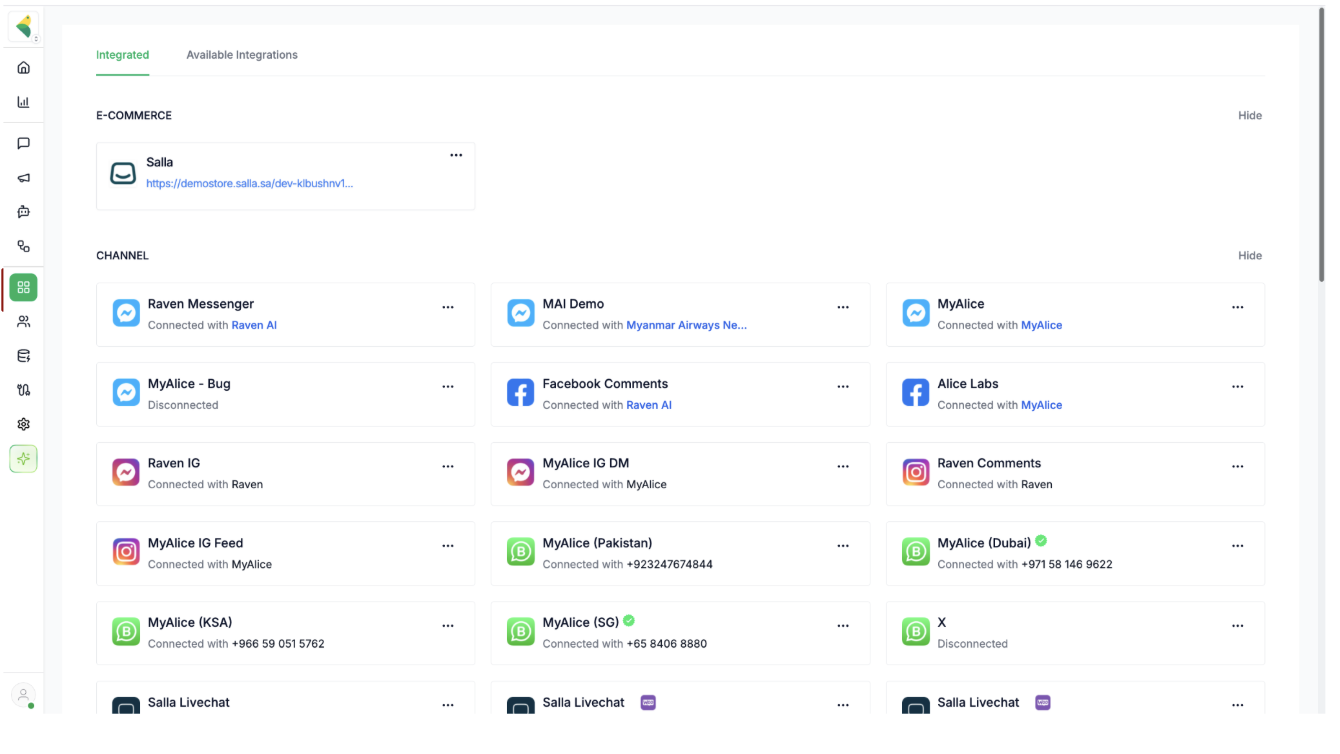This screenshot has width=1340, height=754.
Task: Open the three-dot menu on MyAlice (KSA) card
Action: point(448,626)
